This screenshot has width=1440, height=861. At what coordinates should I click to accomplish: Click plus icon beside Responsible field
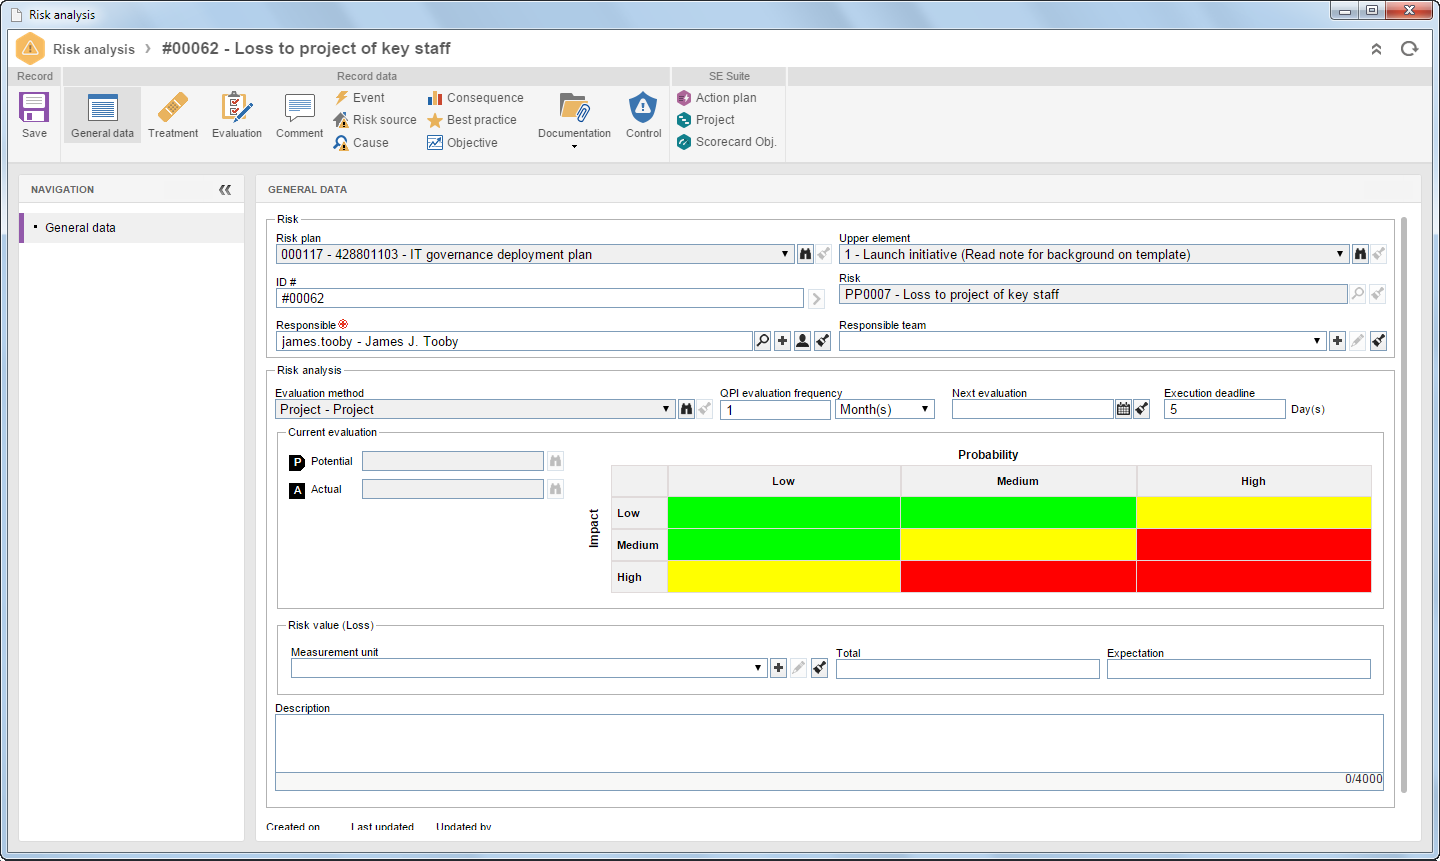(x=782, y=341)
